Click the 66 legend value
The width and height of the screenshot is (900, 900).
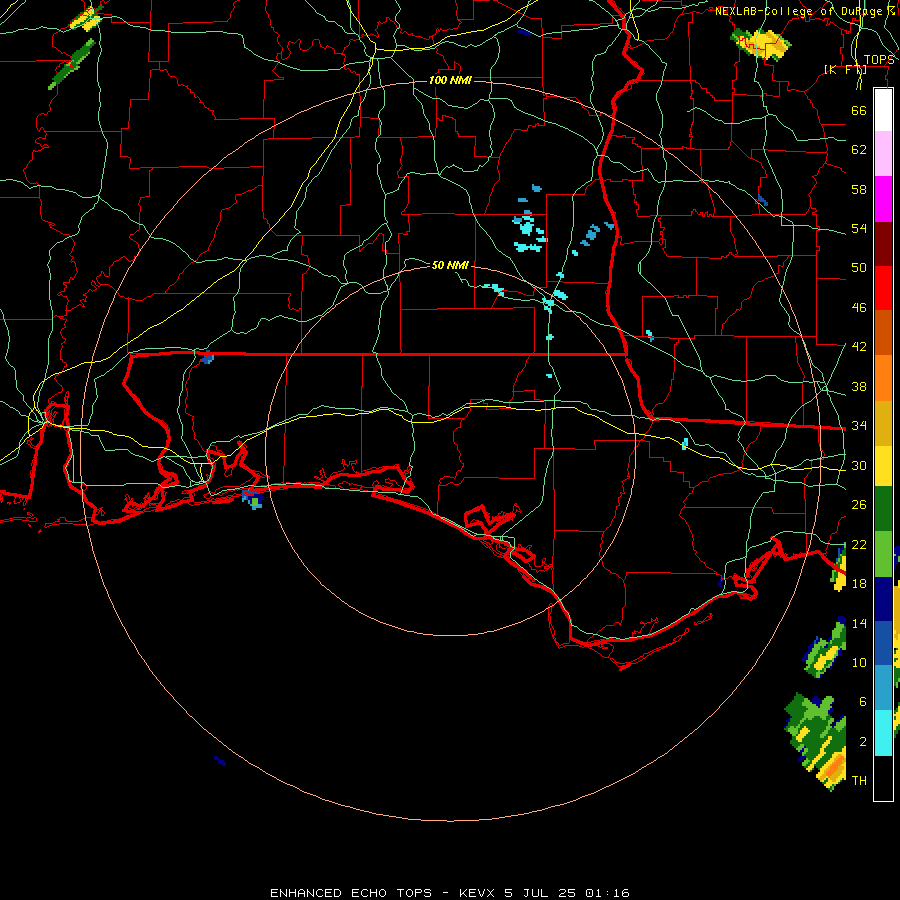859,110
